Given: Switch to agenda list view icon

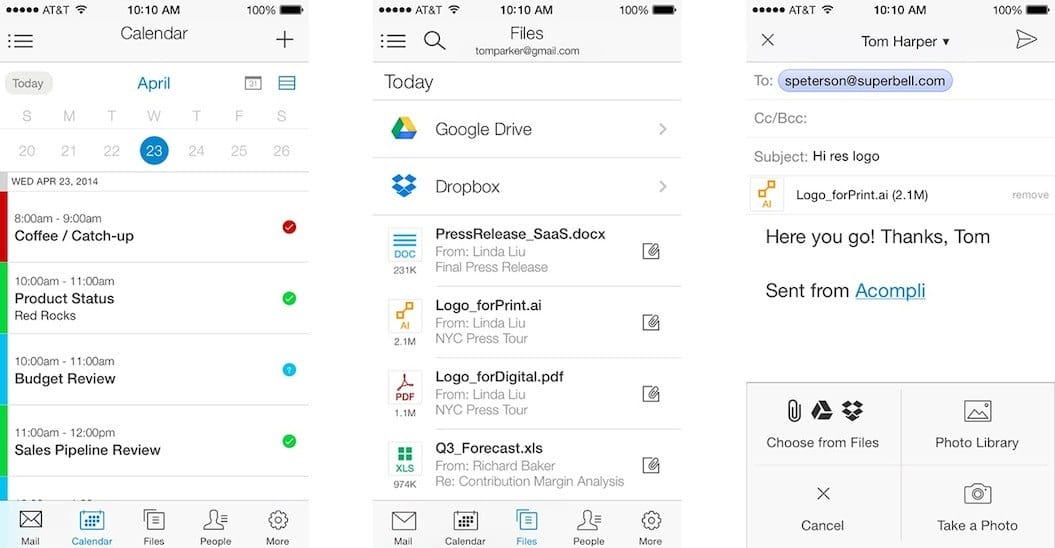Looking at the screenshot, I should pyautogui.click(x=287, y=83).
